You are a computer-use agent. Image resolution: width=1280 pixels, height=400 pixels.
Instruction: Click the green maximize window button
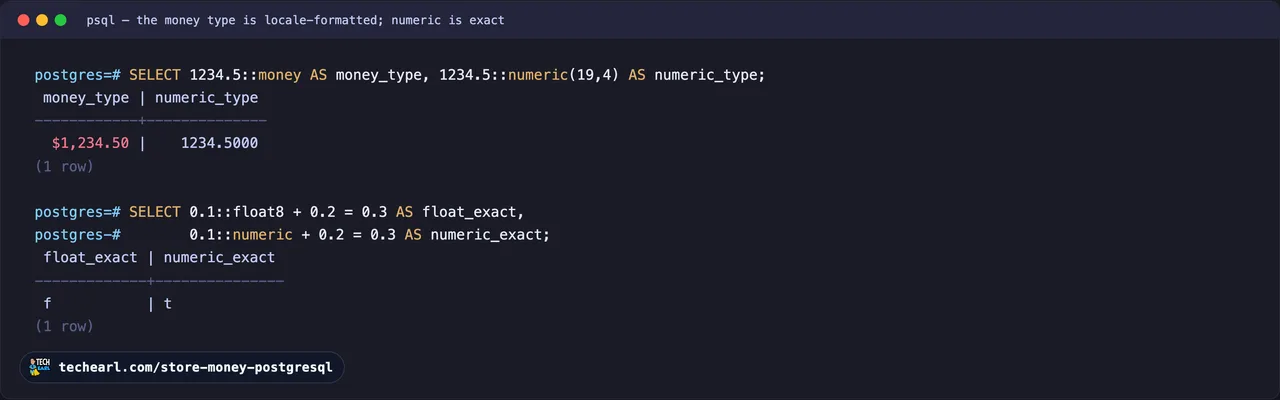(x=60, y=20)
